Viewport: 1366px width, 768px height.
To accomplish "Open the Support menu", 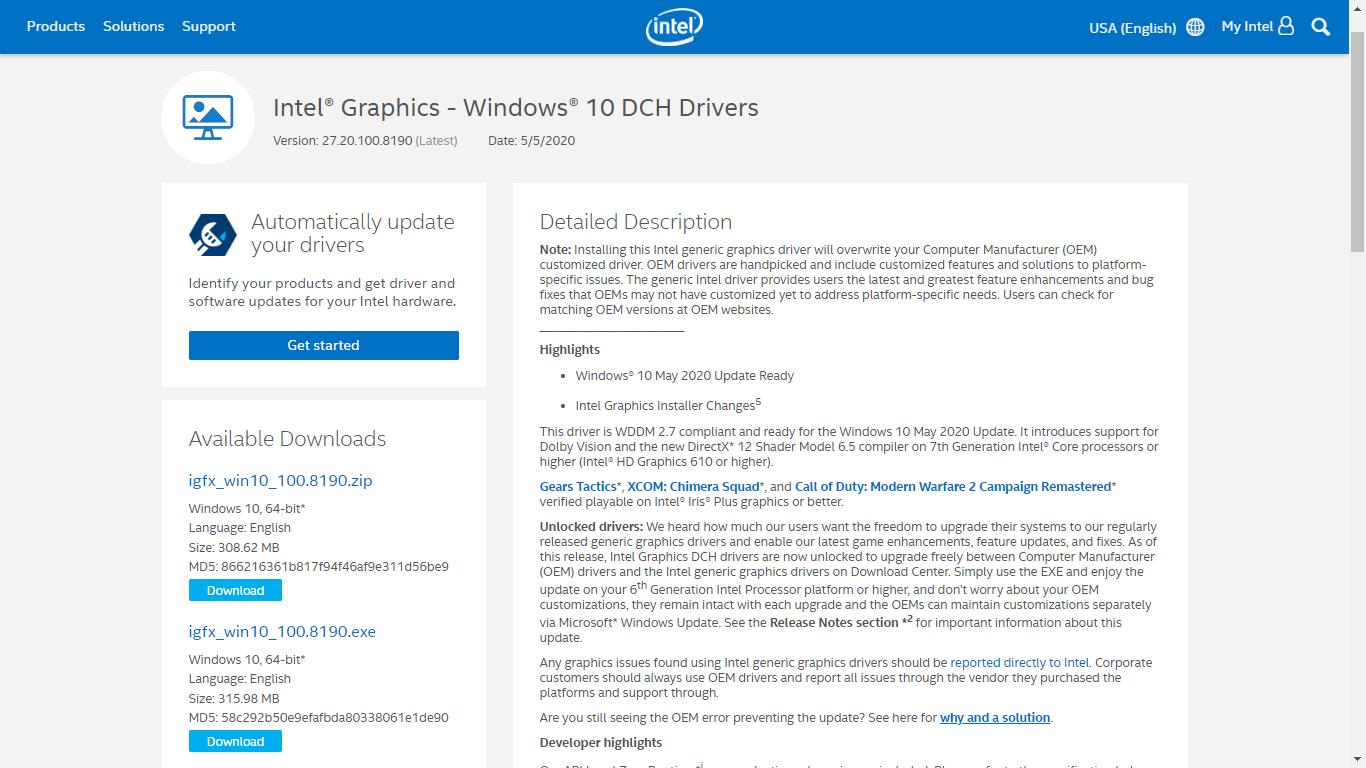I will coord(208,26).
